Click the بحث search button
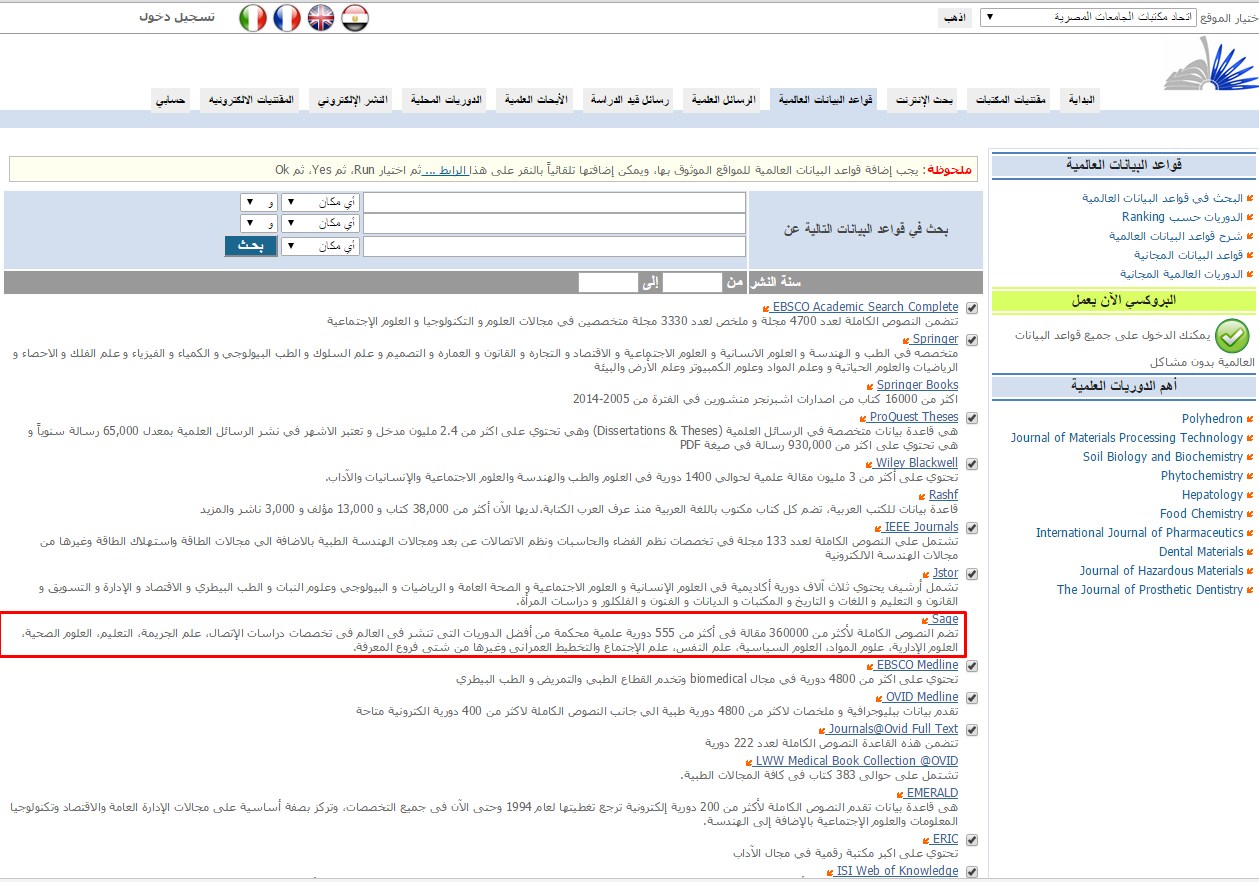Image resolution: width=1259 pixels, height=882 pixels. [x=250, y=246]
